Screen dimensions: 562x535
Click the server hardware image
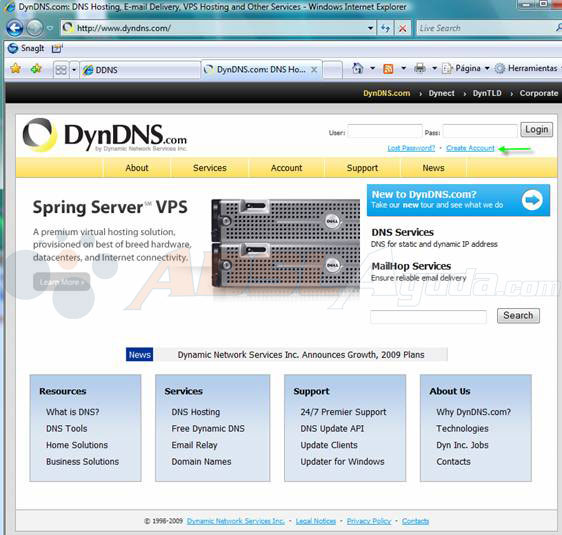[286, 244]
